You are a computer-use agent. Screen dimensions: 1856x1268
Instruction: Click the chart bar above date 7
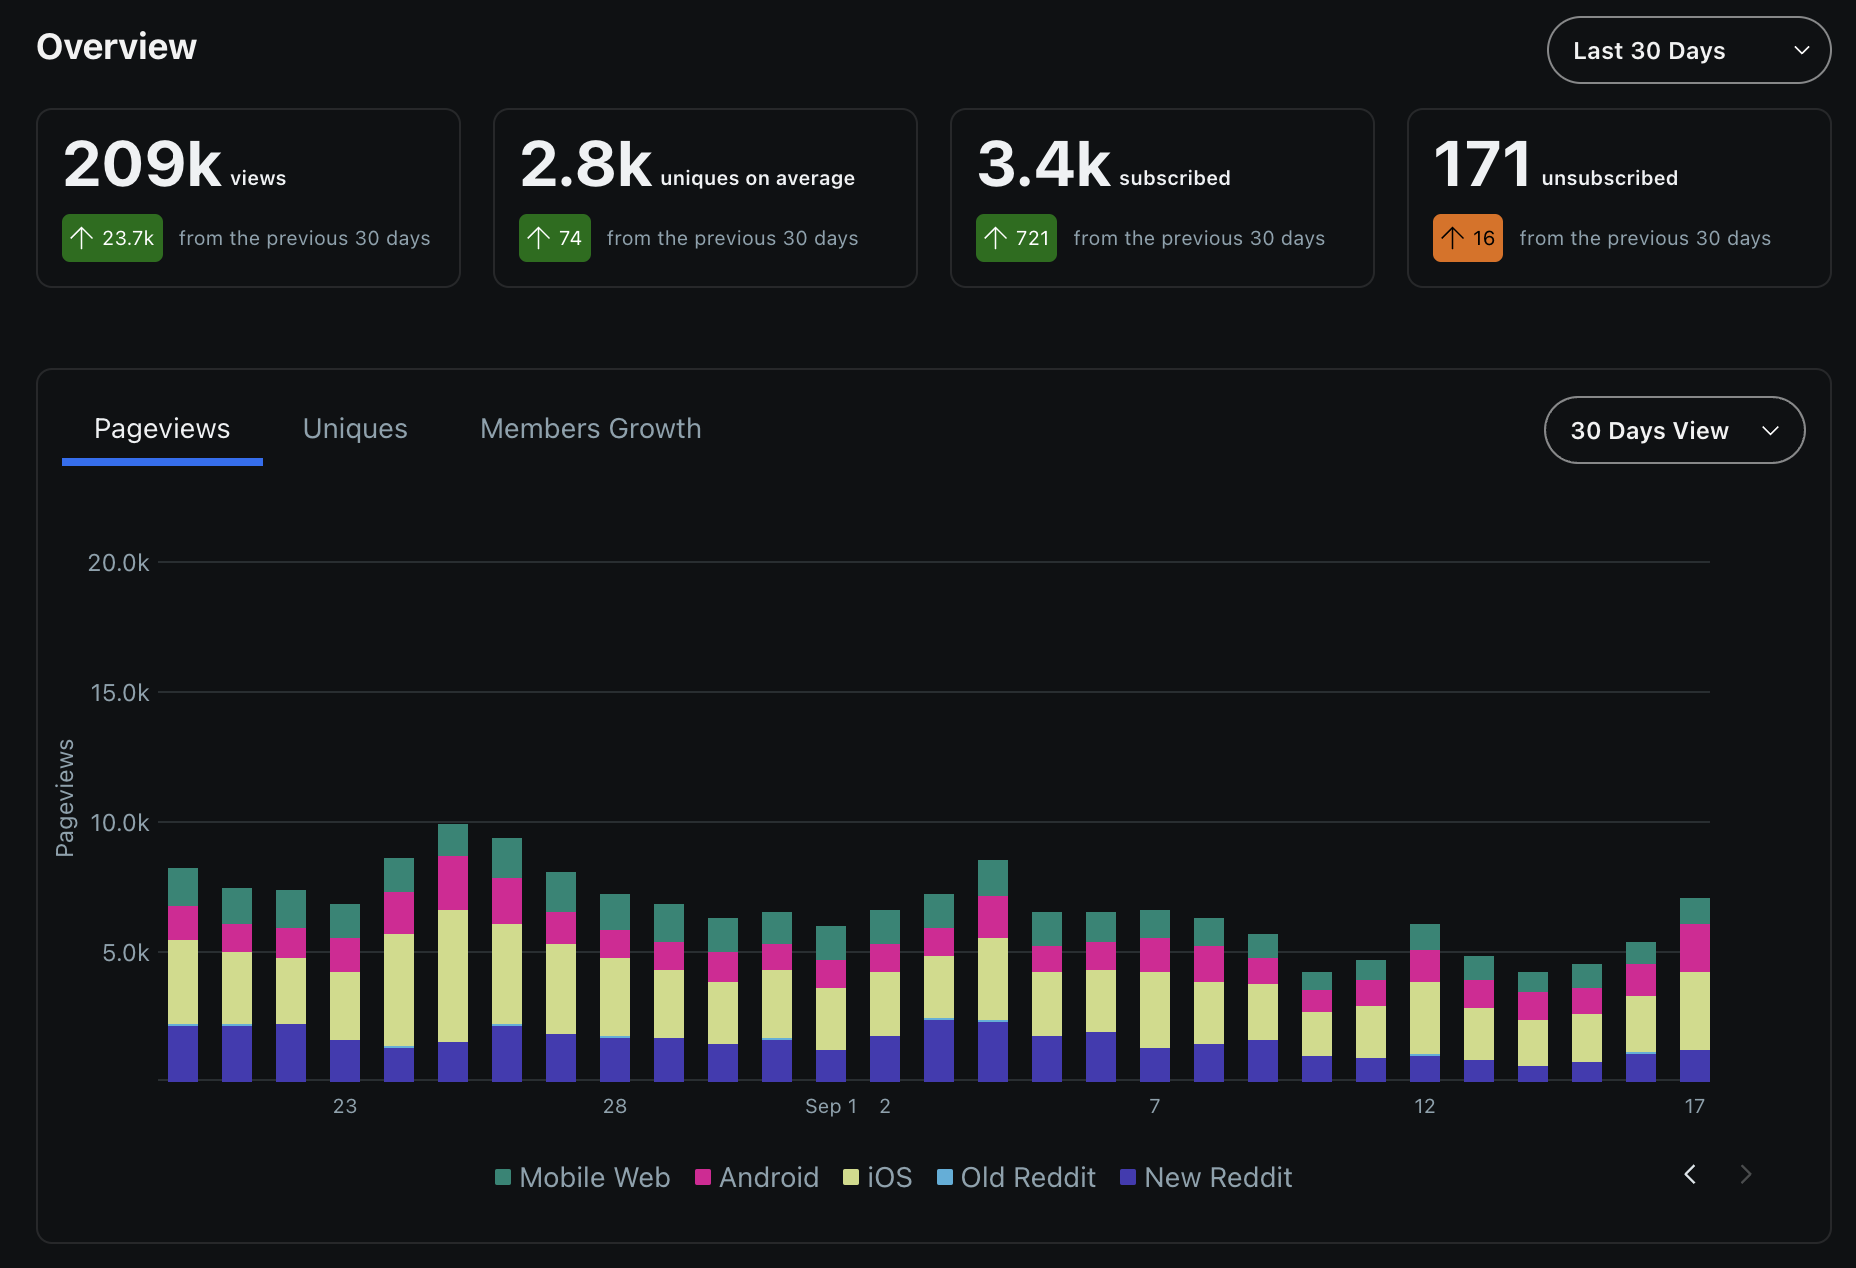[1155, 996]
